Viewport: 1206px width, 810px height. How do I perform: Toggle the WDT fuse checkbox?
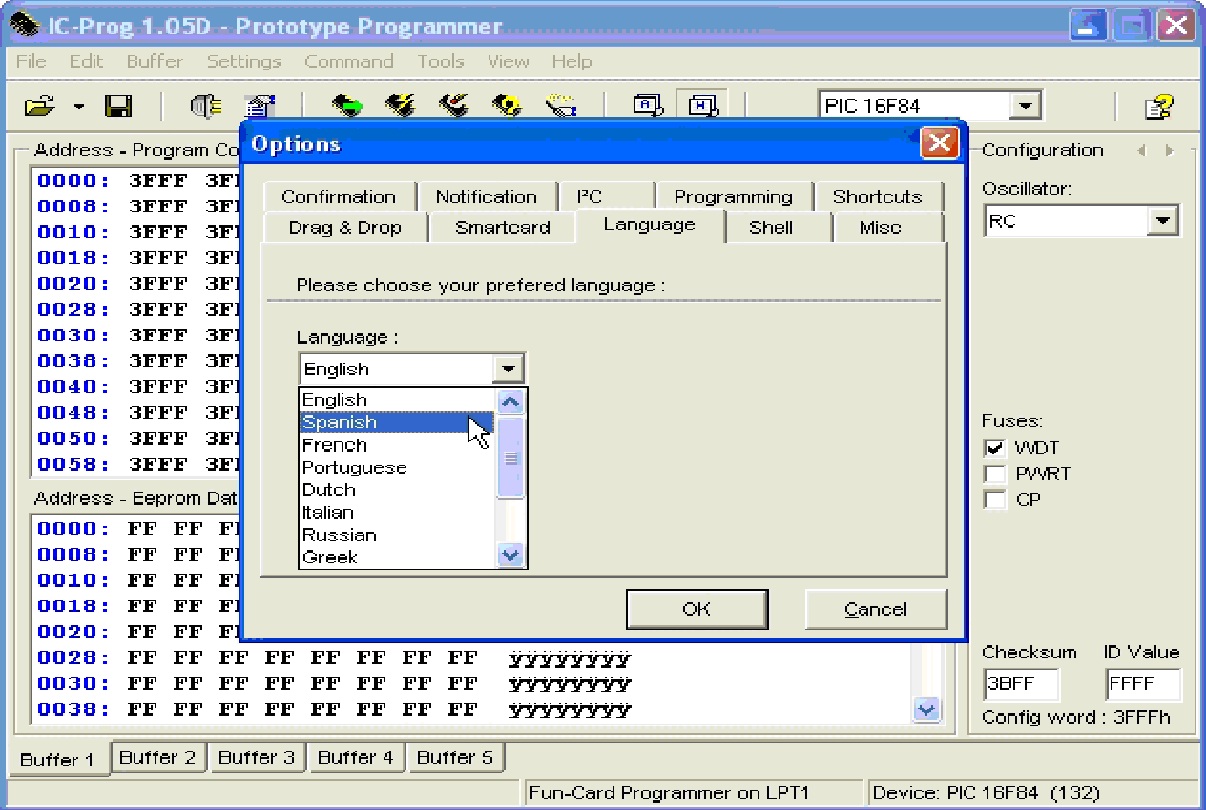995,448
